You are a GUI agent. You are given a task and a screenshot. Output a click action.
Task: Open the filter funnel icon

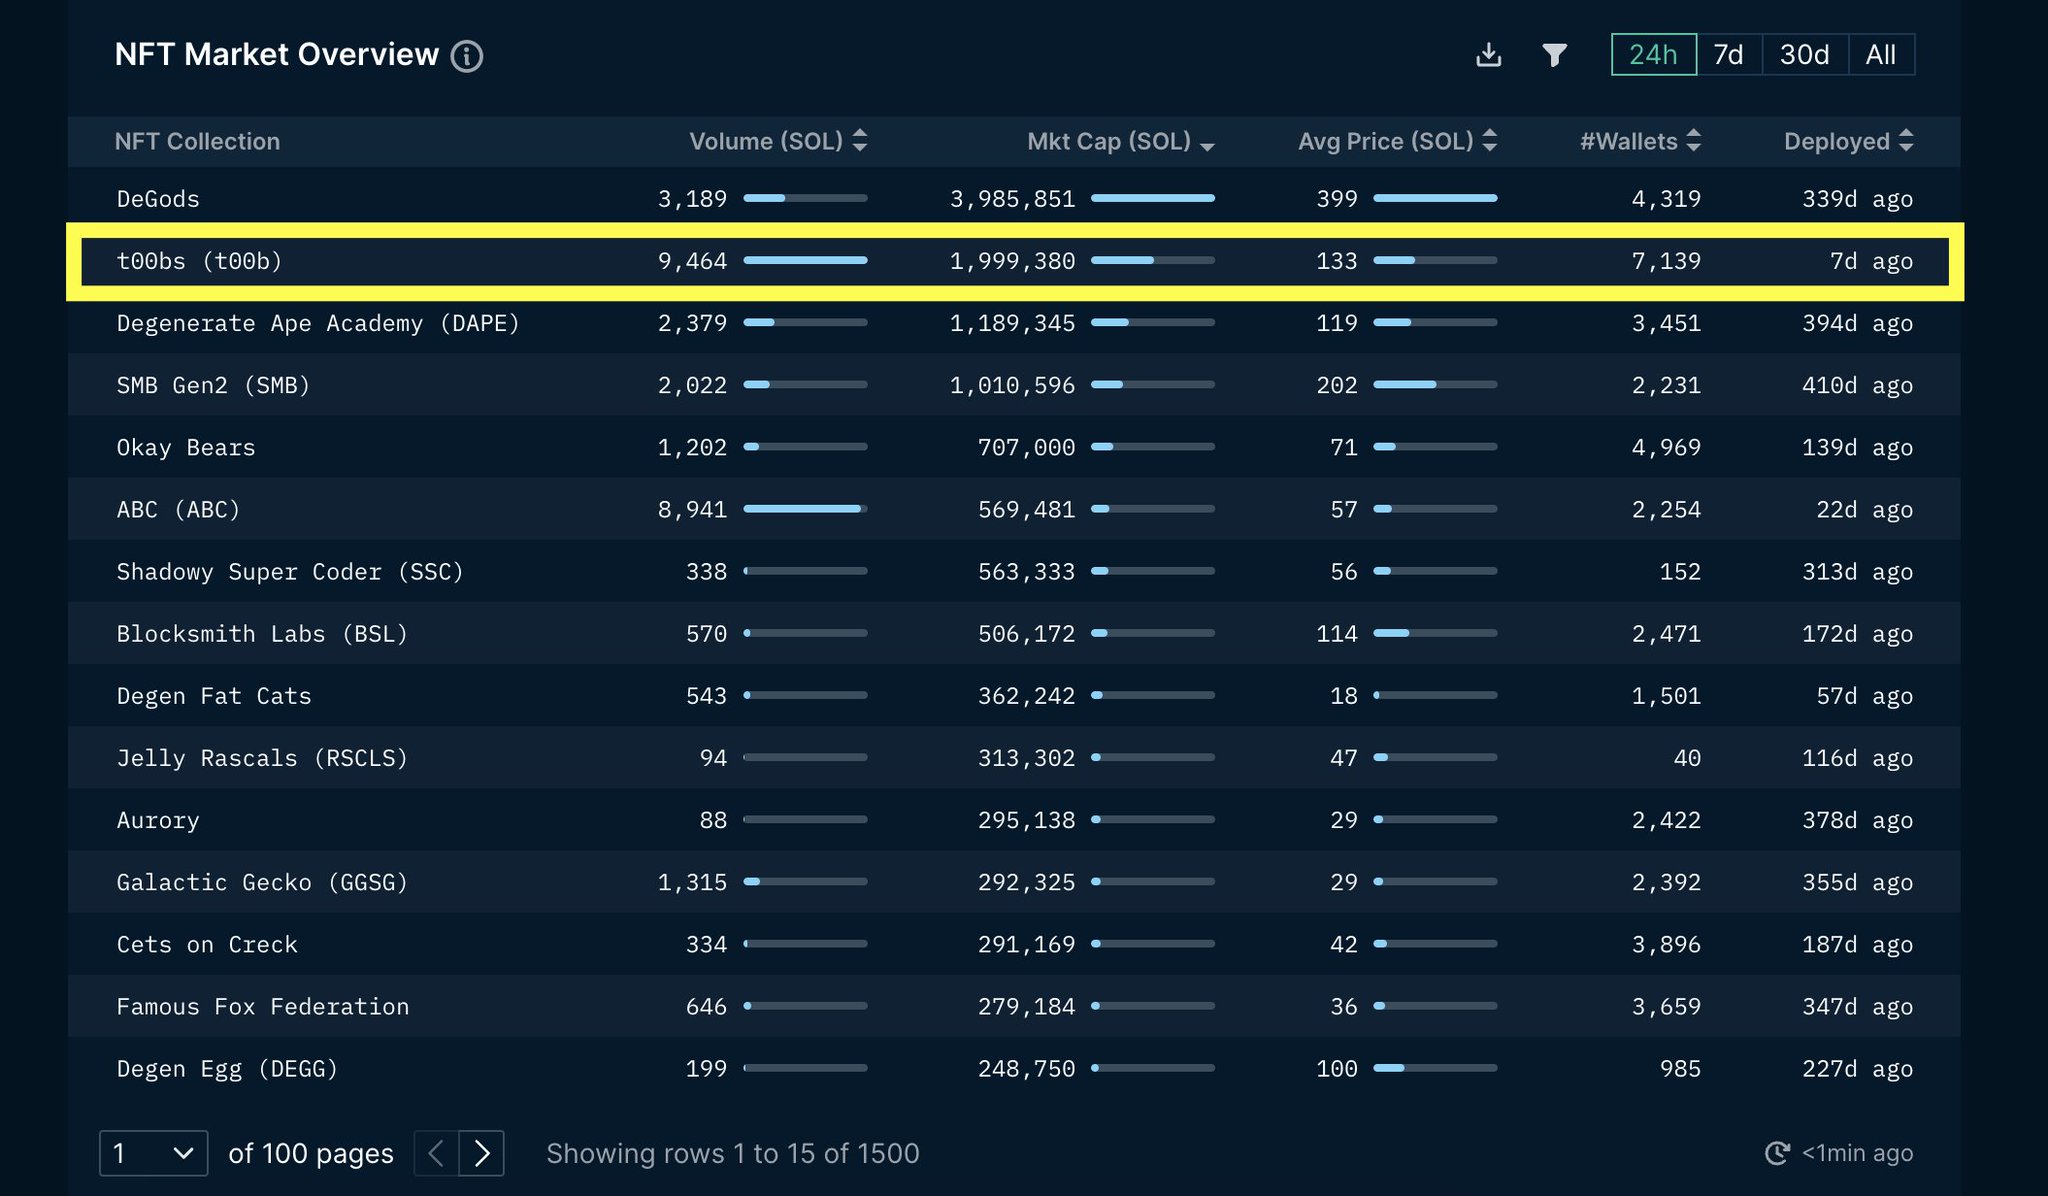click(x=1554, y=55)
